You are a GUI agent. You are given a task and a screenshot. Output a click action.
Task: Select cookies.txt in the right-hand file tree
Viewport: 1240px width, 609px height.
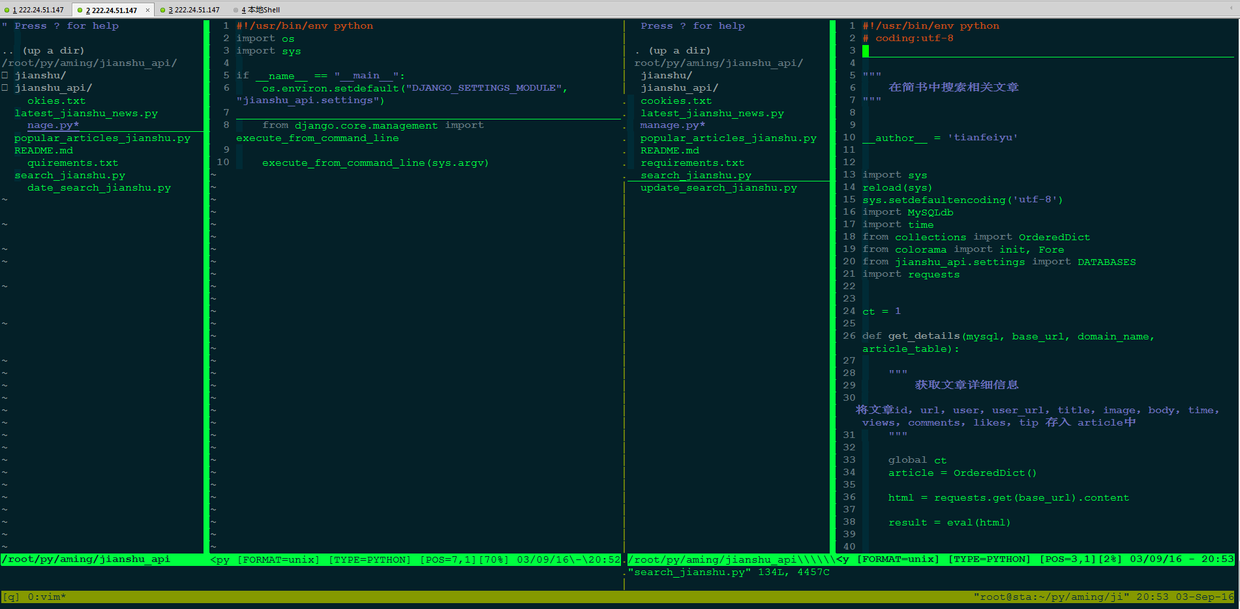(x=676, y=100)
